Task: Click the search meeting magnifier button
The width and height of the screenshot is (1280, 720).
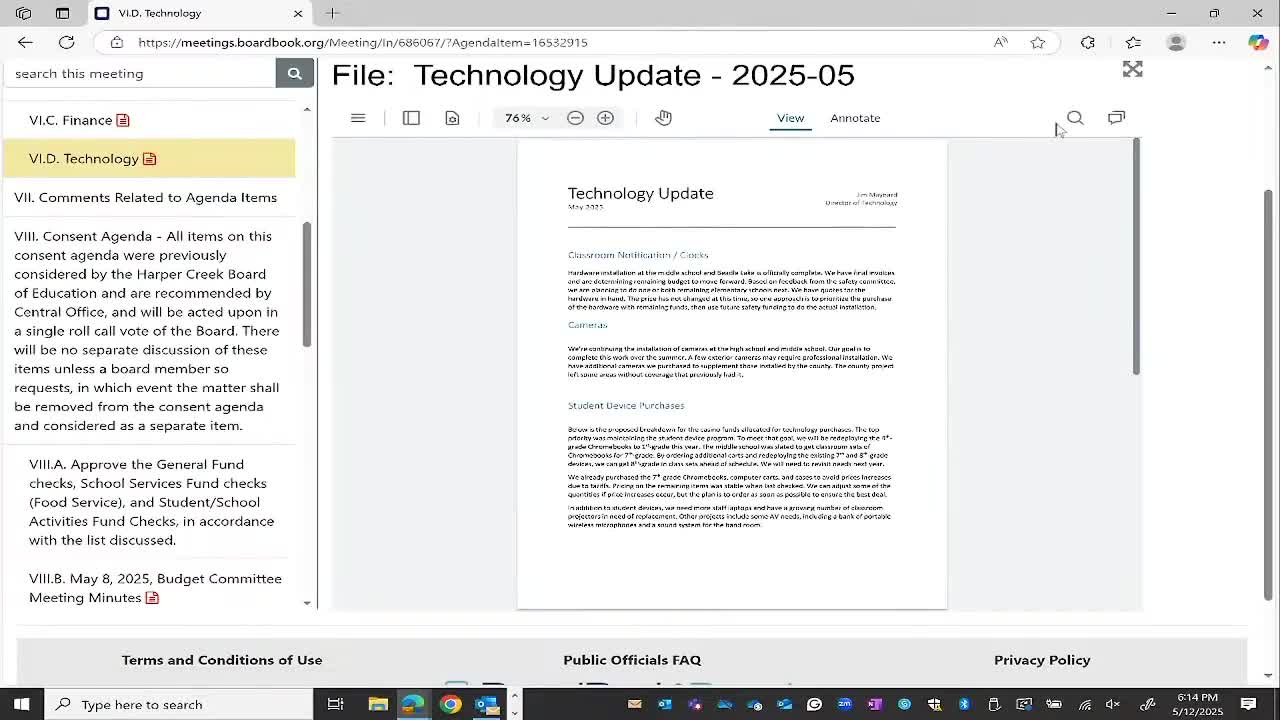Action: click(294, 73)
